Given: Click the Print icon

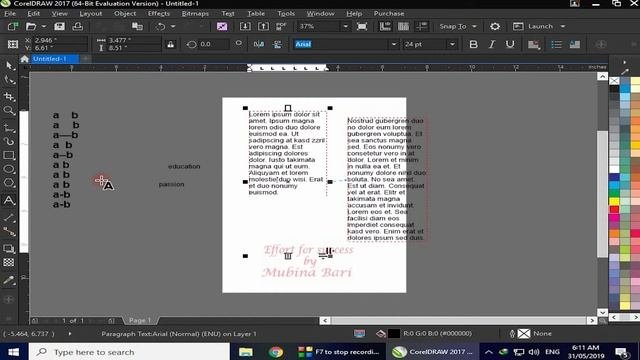Looking at the screenshot, I should click(78, 27).
